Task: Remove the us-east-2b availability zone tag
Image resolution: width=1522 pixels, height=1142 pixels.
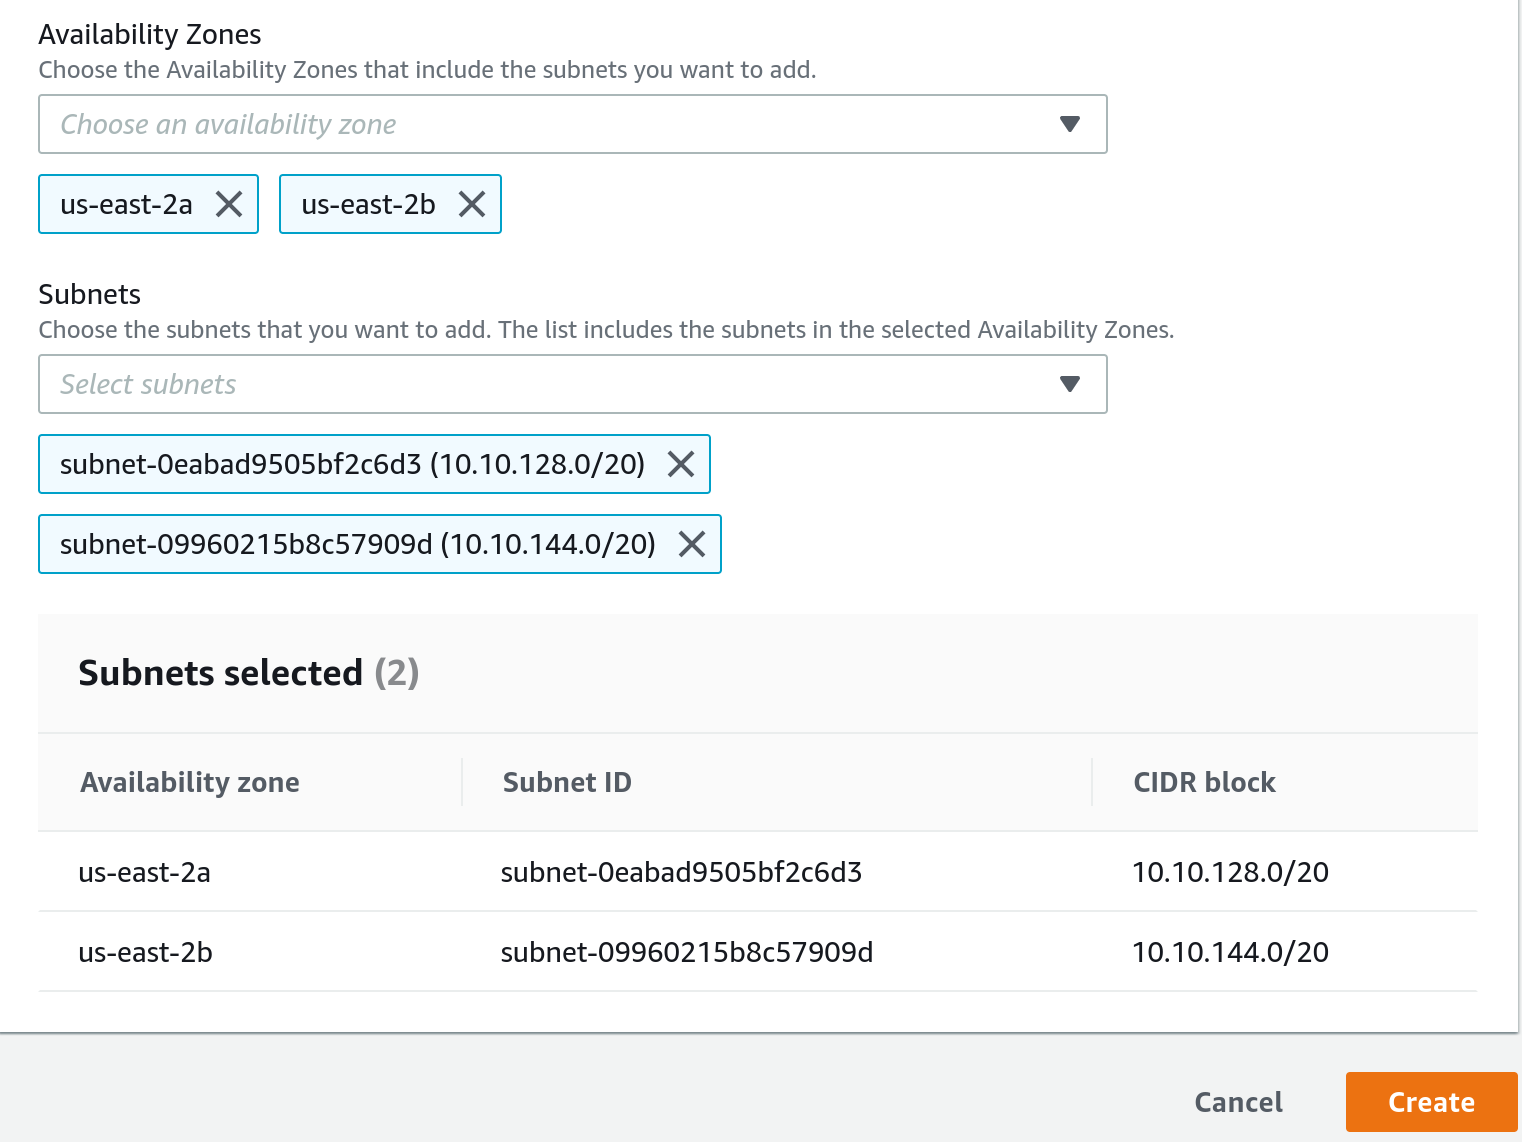Action: coord(472,204)
